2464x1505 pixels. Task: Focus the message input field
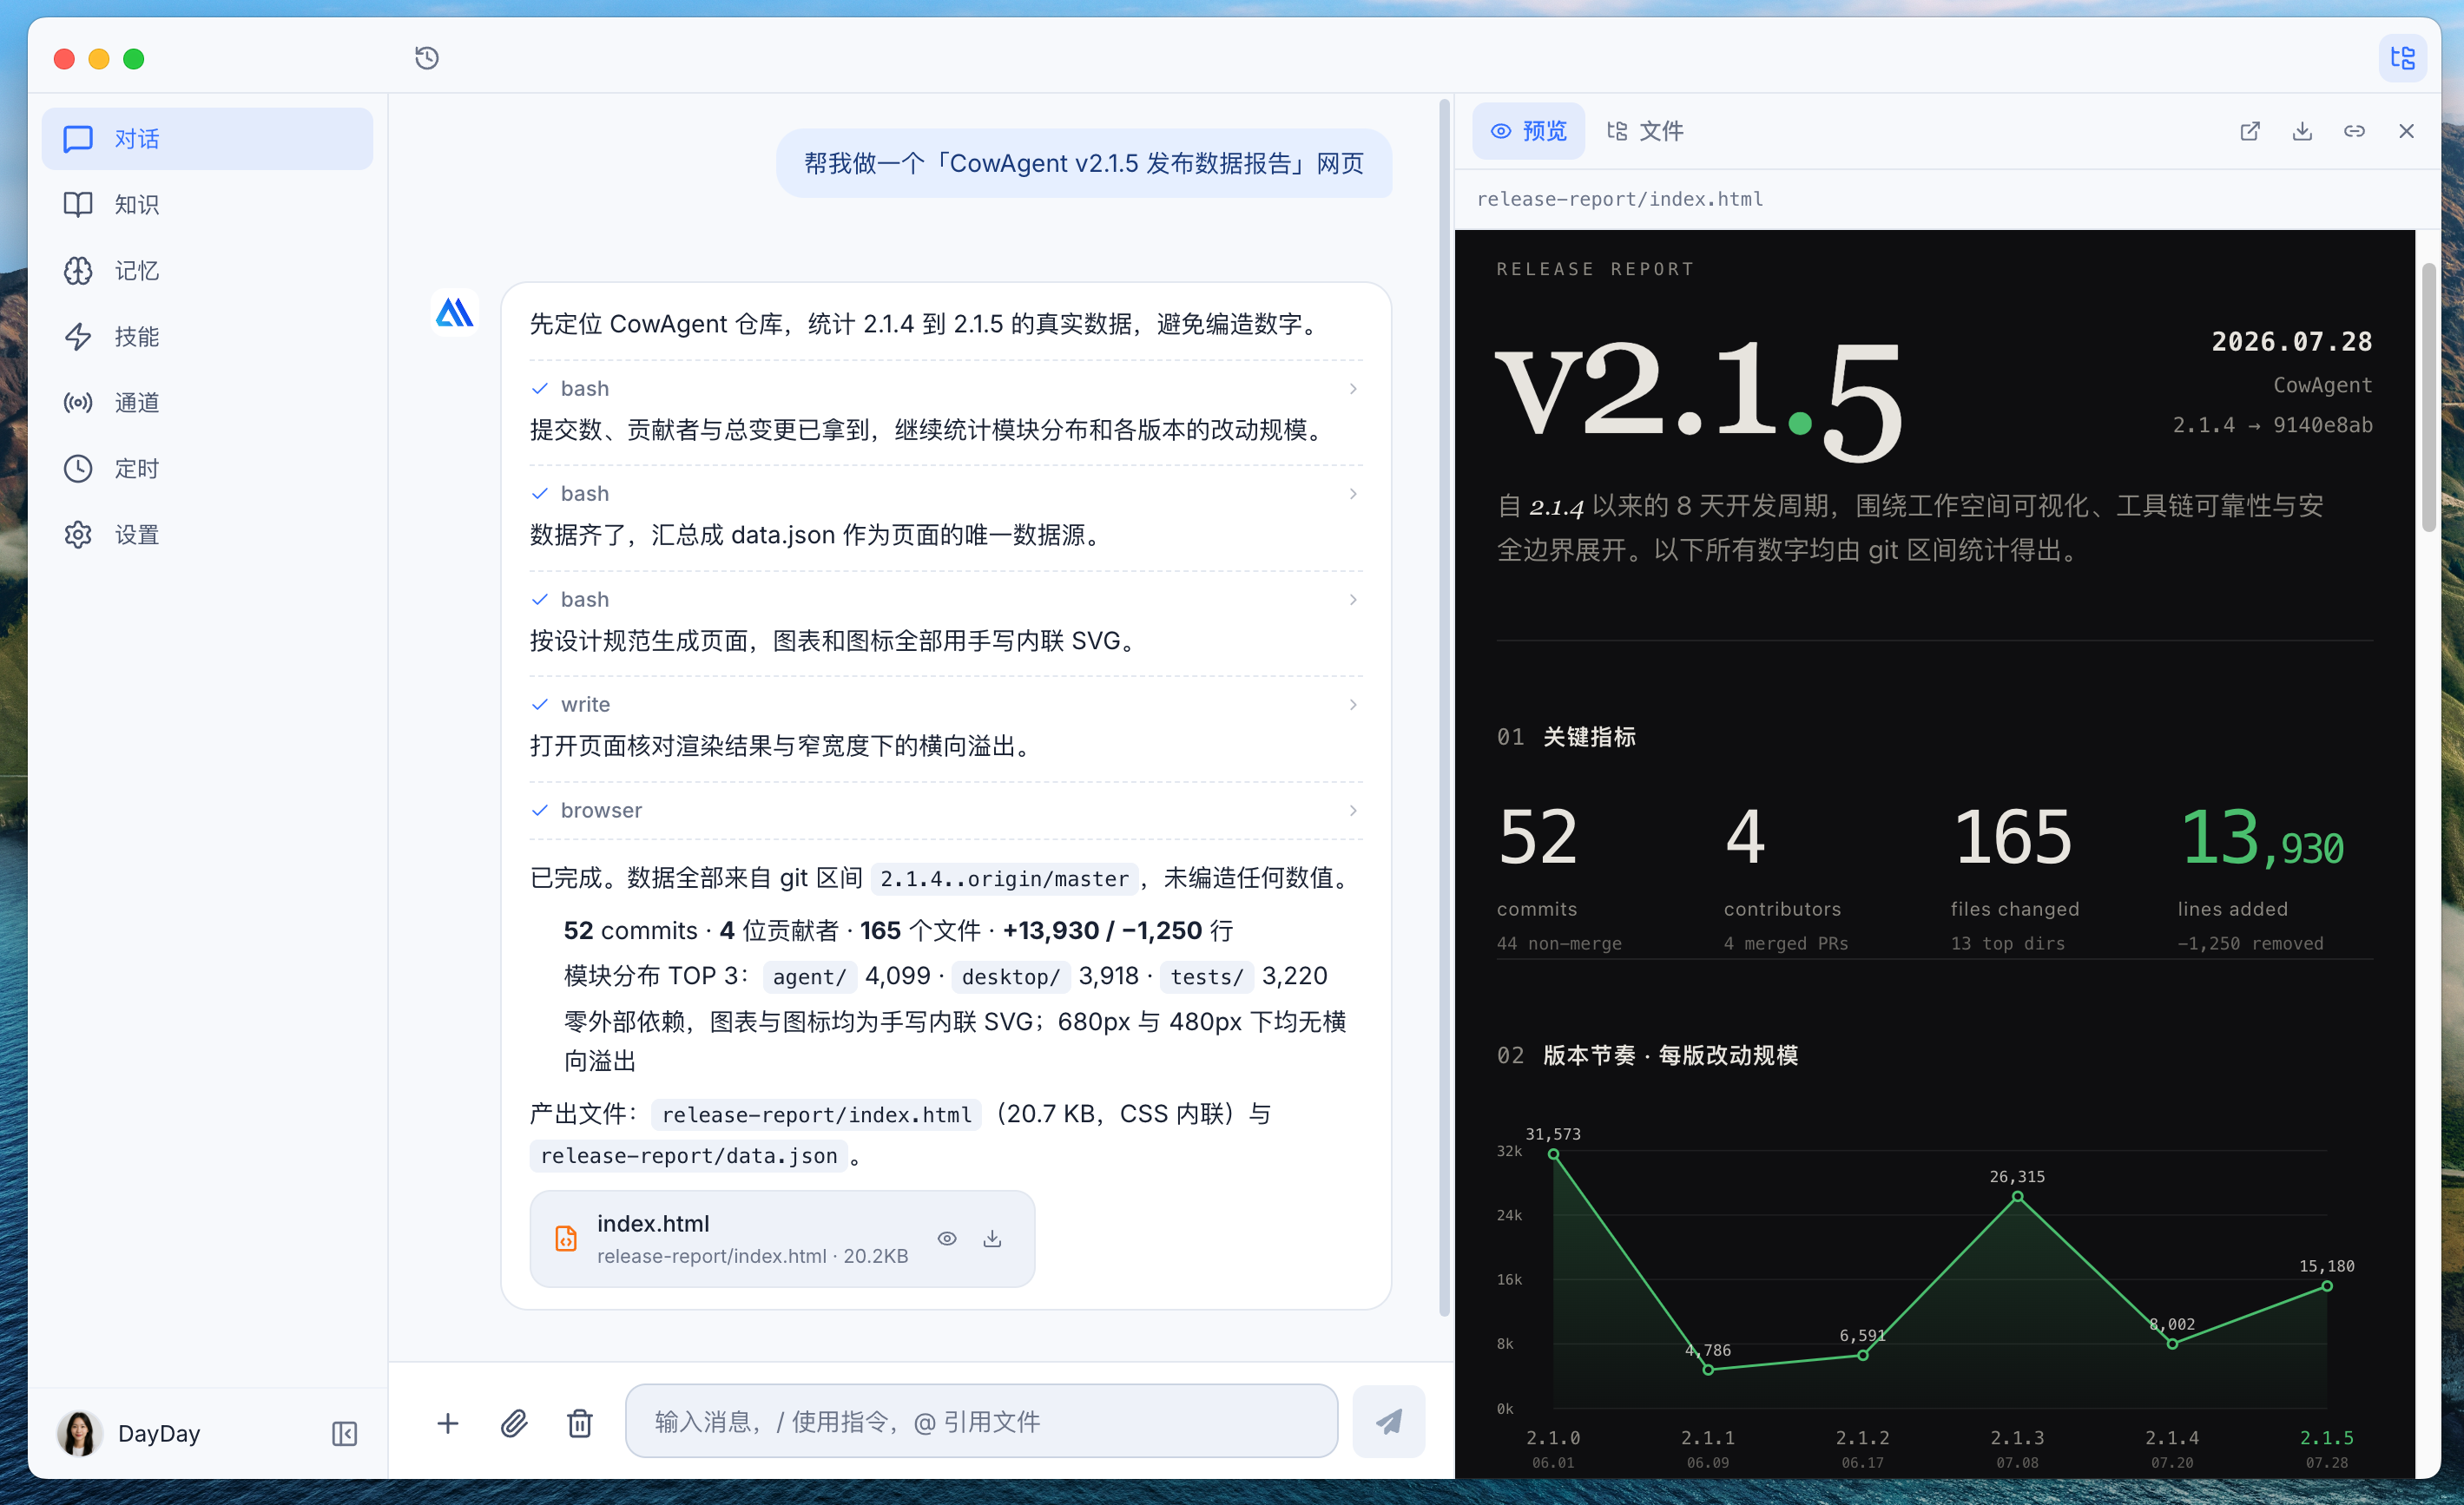click(x=981, y=1422)
